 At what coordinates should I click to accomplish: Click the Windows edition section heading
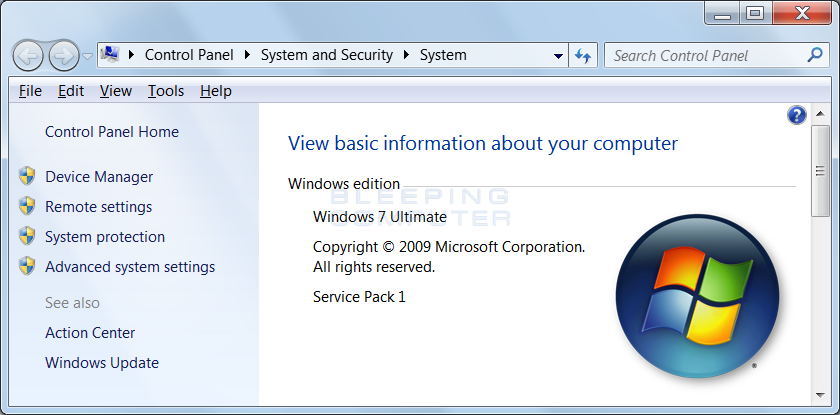(x=344, y=184)
